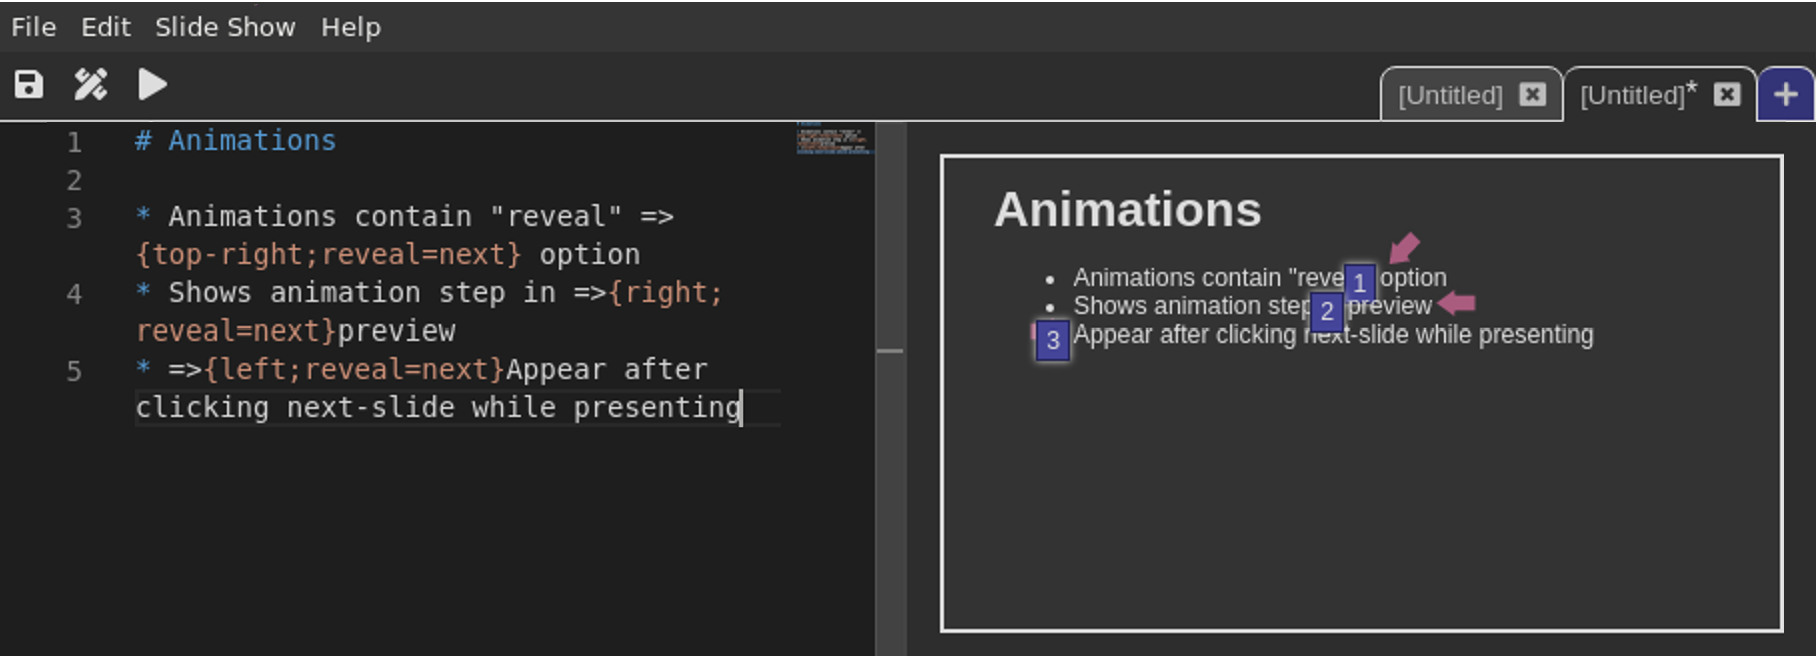
Task: Click empty line 2 number in gutter
Action: pos(74,180)
